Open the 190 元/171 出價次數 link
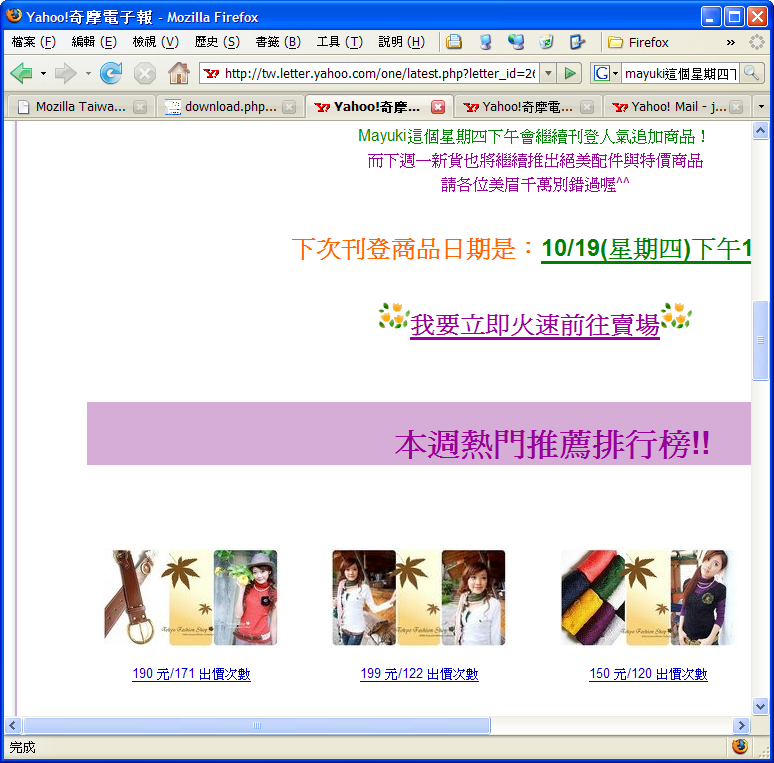 pyautogui.click(x=192, y=674)
